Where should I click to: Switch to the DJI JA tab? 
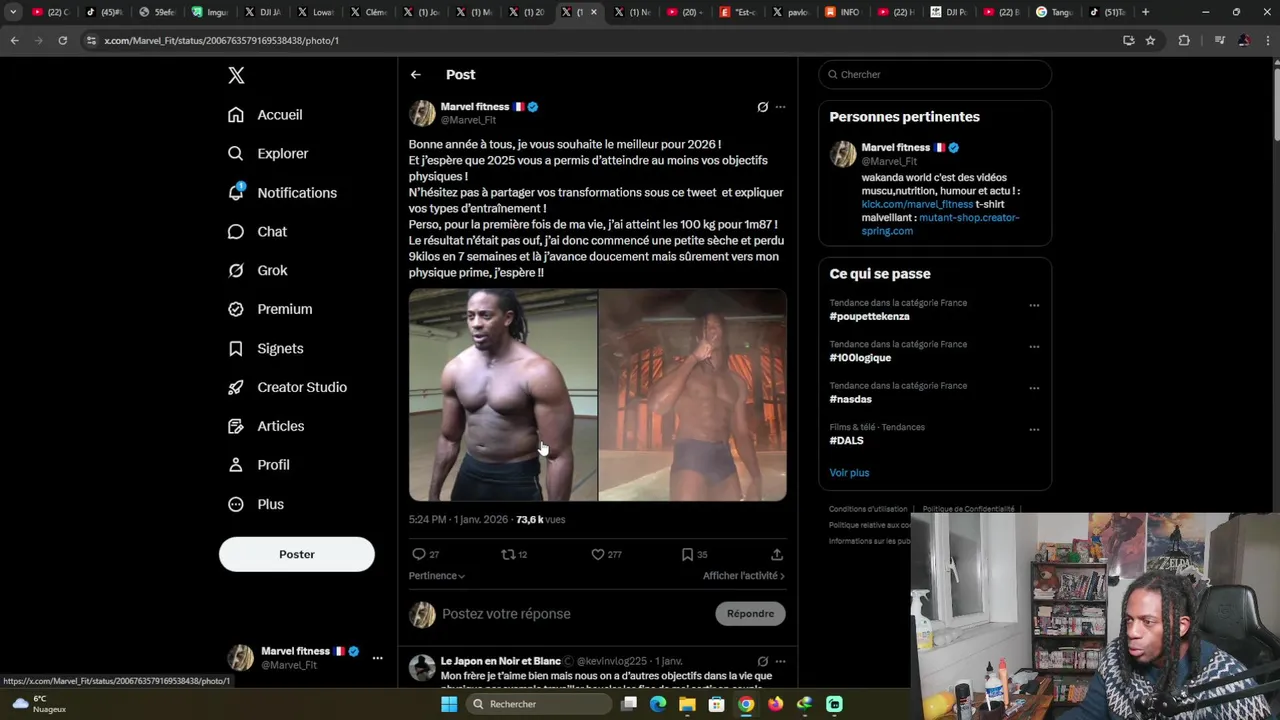(262, 12)
